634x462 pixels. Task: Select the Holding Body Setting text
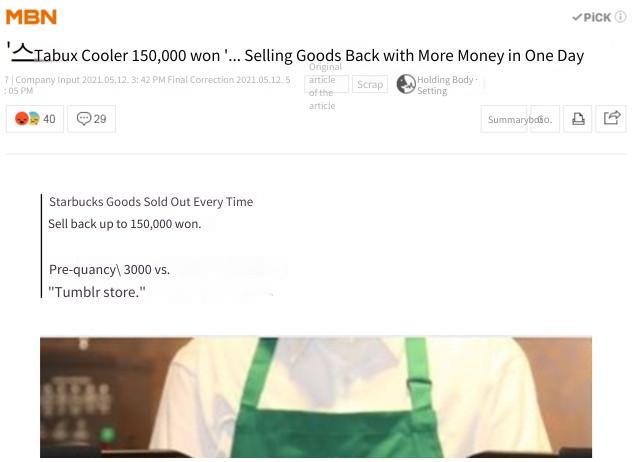tap(446, 85)
